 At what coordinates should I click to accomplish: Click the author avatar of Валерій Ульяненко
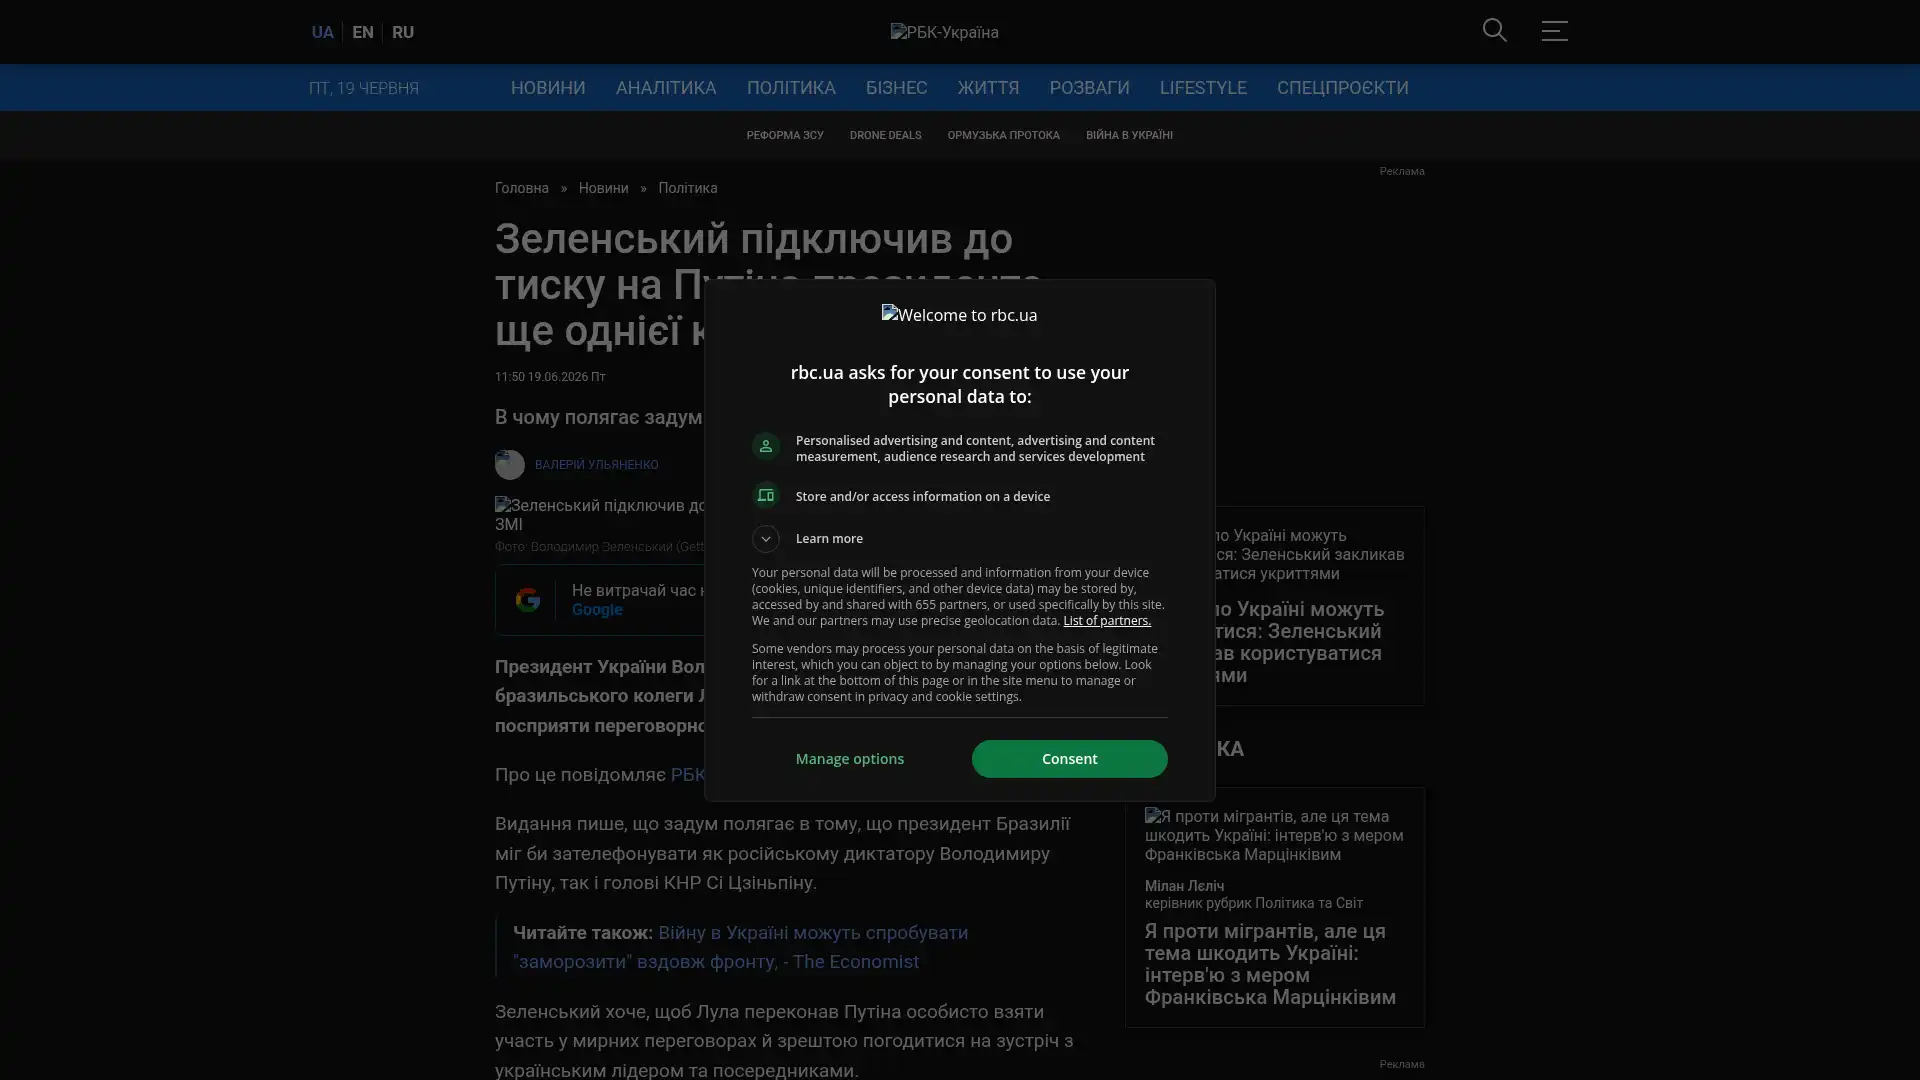pos(509,465)
